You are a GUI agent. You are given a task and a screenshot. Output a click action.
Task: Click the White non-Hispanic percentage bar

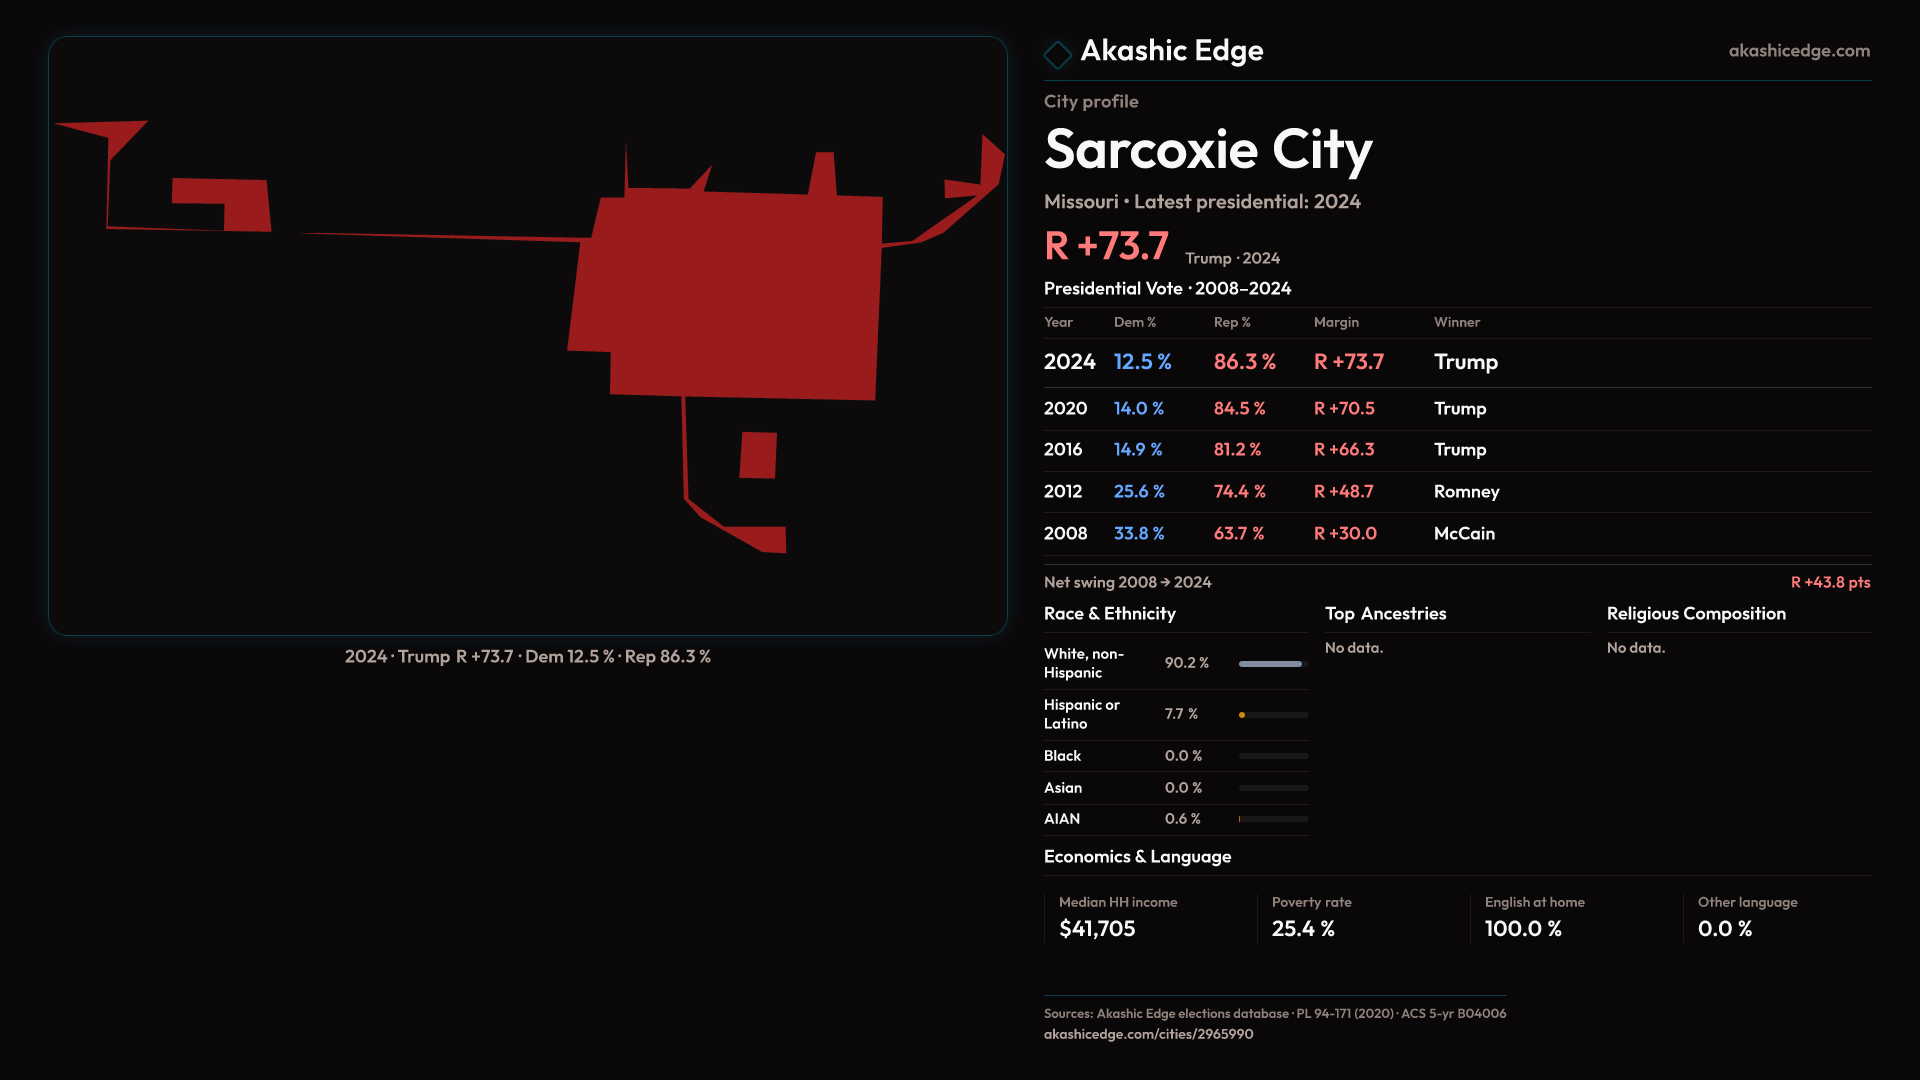pyautogui.click(x=1272, y=664)
